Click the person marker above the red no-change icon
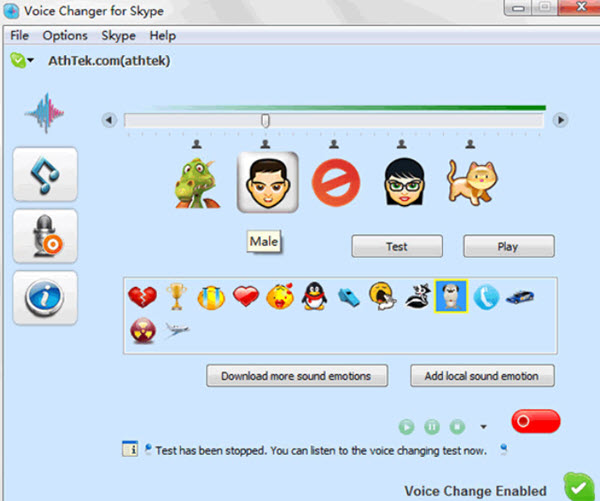Image resolution: width=600 pixels, height=501 pixels. (x=334, y=144)
